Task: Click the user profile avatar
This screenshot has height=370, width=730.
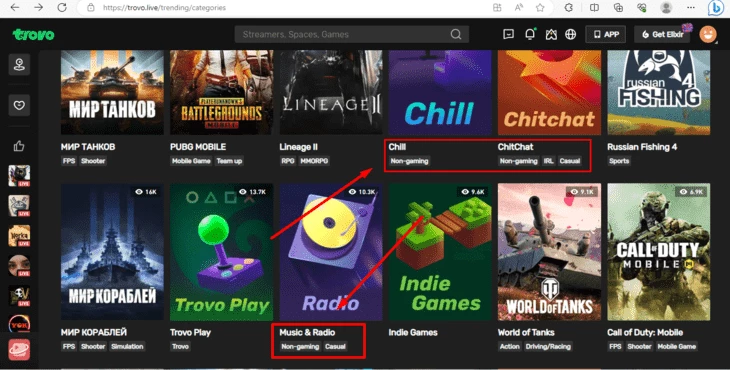Action: point(708,34)
